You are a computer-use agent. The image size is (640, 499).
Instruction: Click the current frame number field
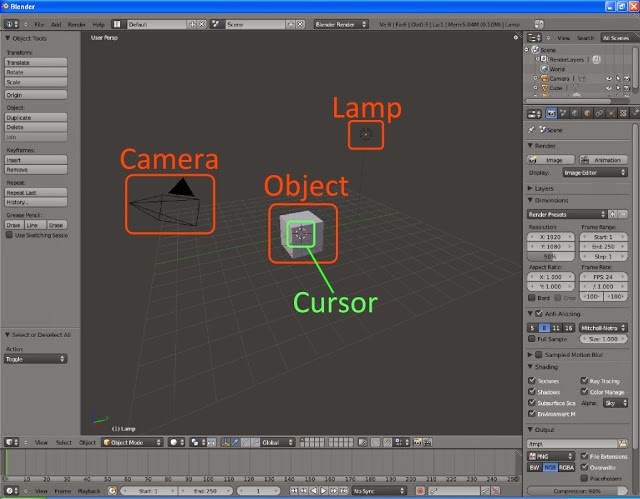(x=258, y=491)
